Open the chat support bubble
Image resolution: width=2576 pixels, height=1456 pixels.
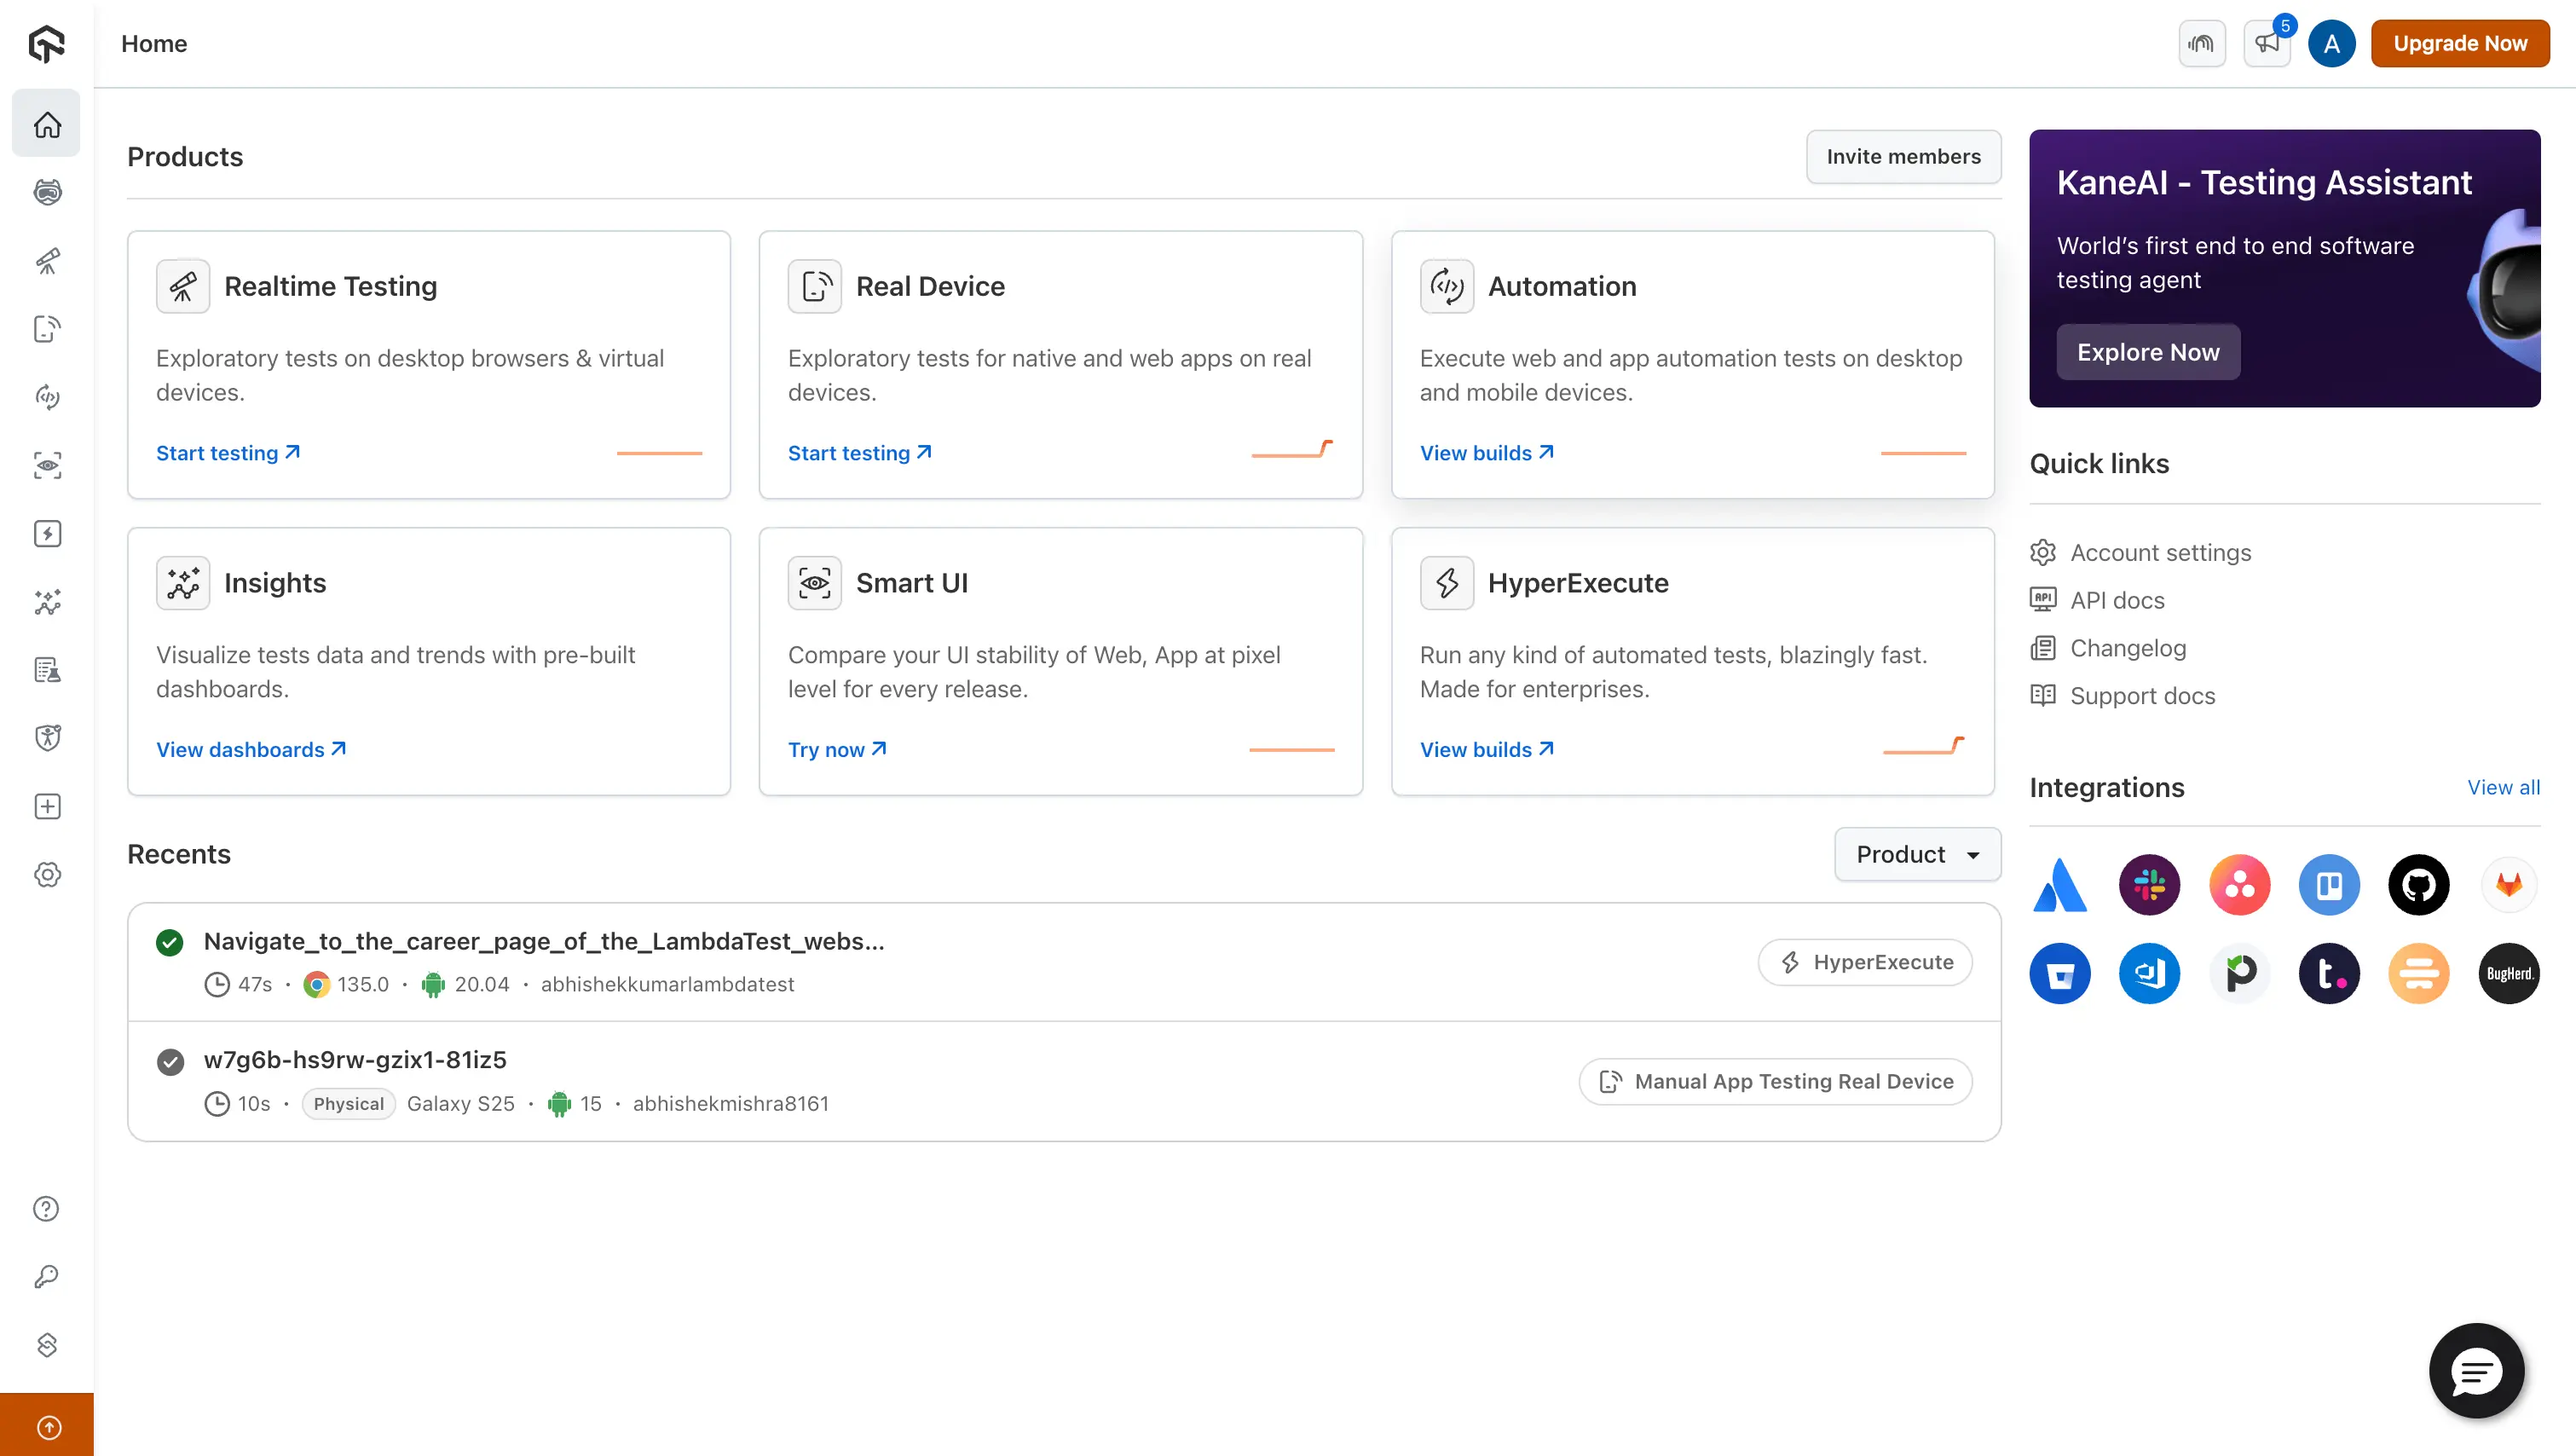coord(2476,1371)
